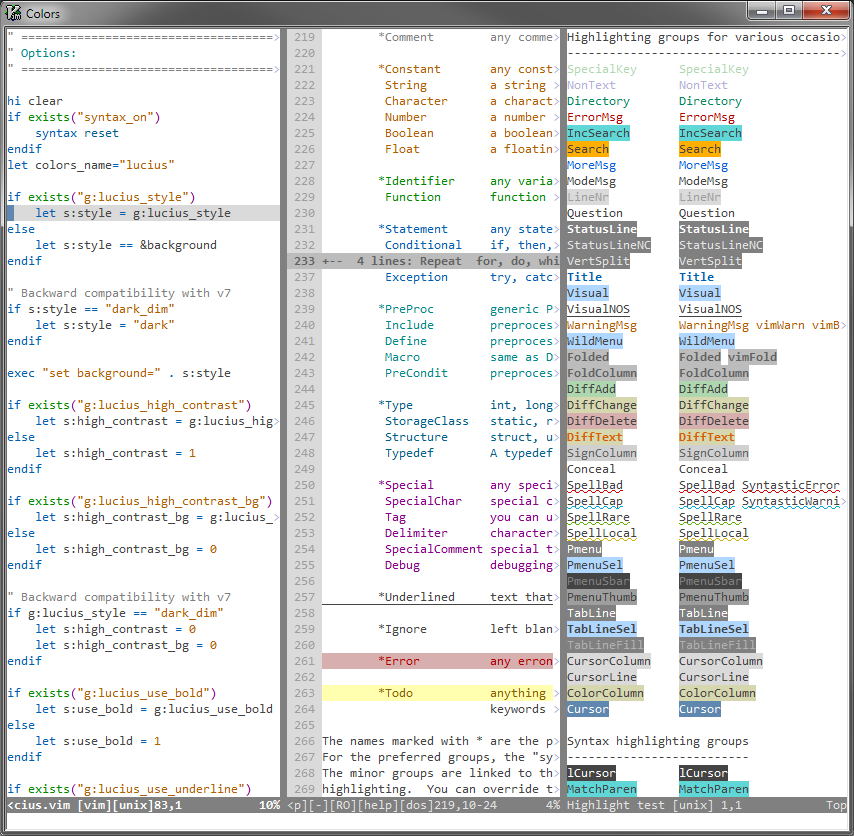Click fold marker '+--' on line 233
Screen dimensions: 854x836
point(332,261)
